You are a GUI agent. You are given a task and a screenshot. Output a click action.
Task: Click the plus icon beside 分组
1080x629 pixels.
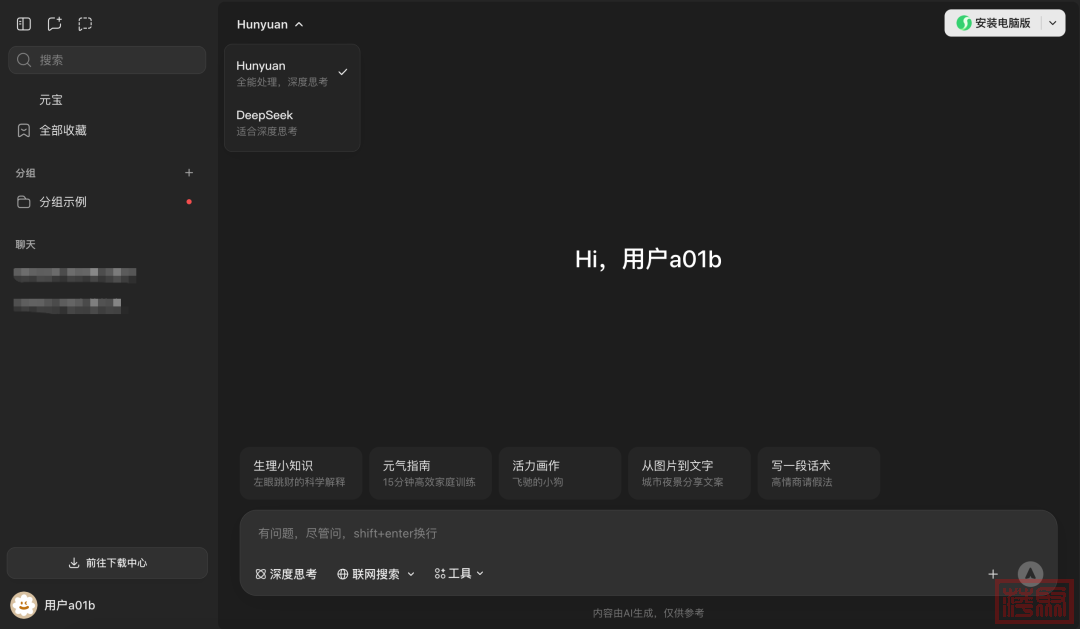[x=189, y=173]
